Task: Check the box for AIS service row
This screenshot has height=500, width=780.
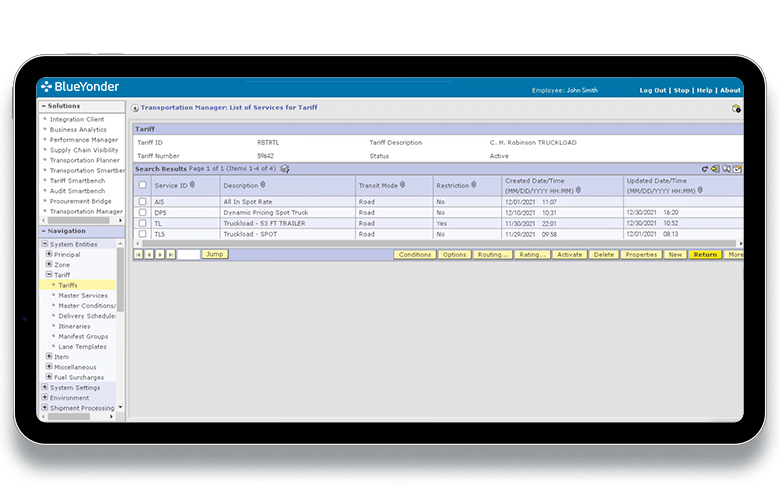Action: (143, 202)
